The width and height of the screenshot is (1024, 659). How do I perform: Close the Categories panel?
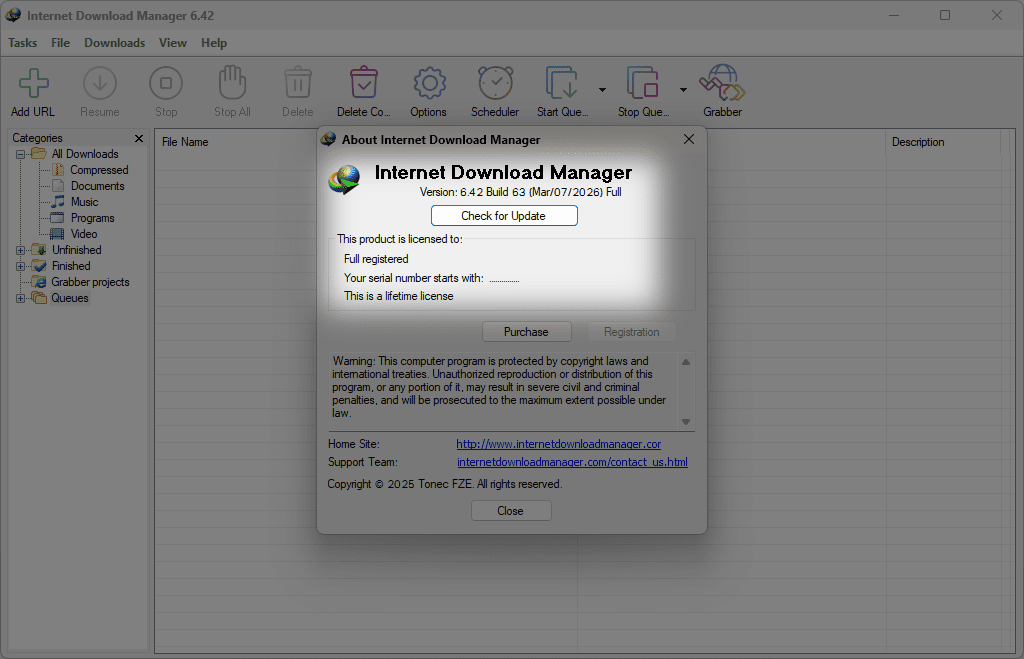point(139,138)
